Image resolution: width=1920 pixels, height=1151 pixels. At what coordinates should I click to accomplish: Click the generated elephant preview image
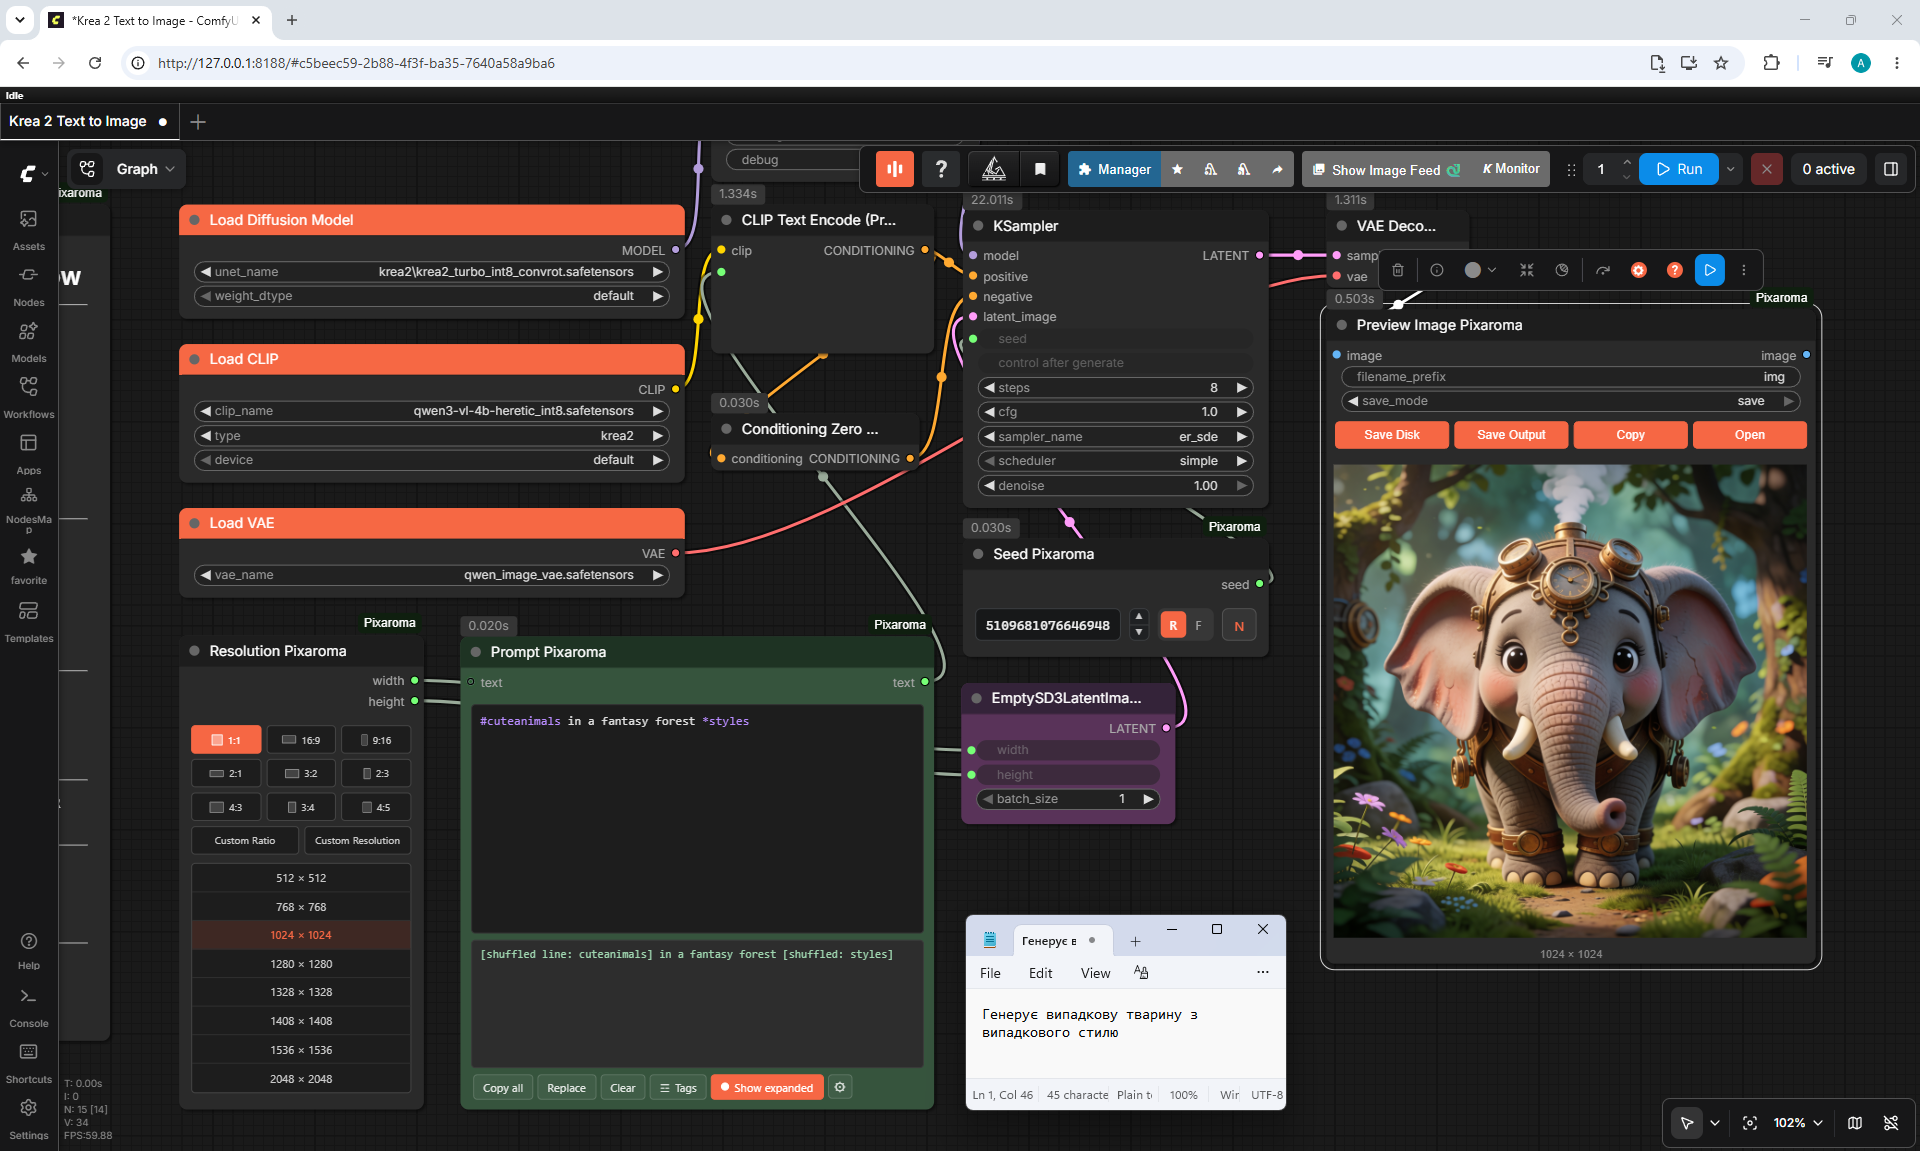coord(1570,700)
